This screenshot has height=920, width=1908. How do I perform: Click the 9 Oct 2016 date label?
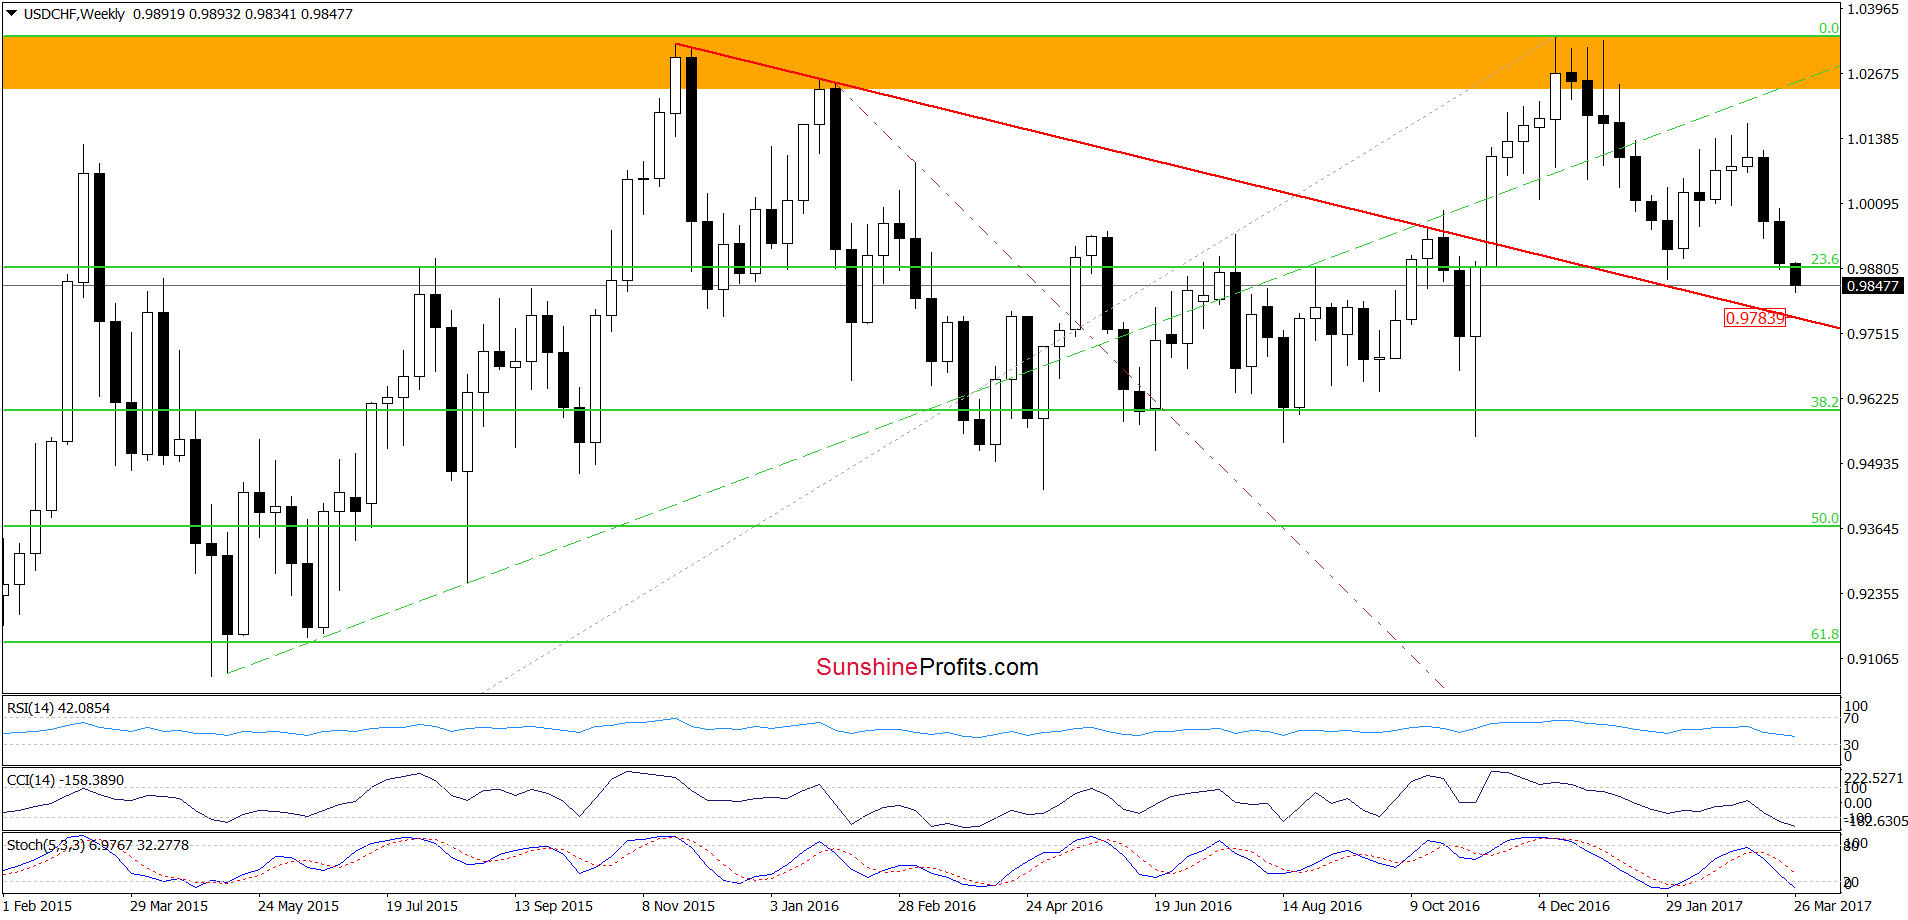click(1445, 906)
